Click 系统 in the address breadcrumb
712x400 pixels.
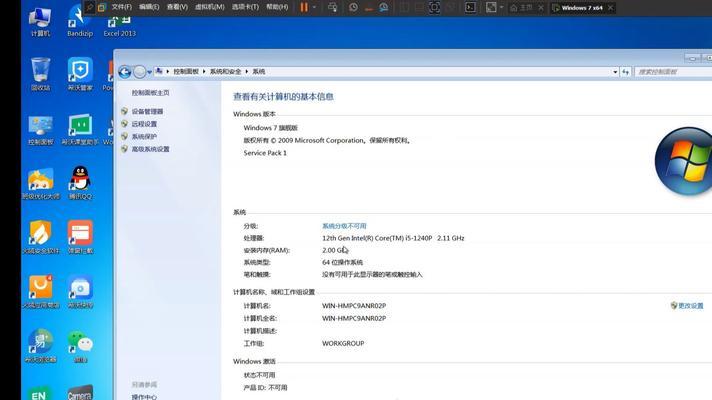[x=259, y=72]
